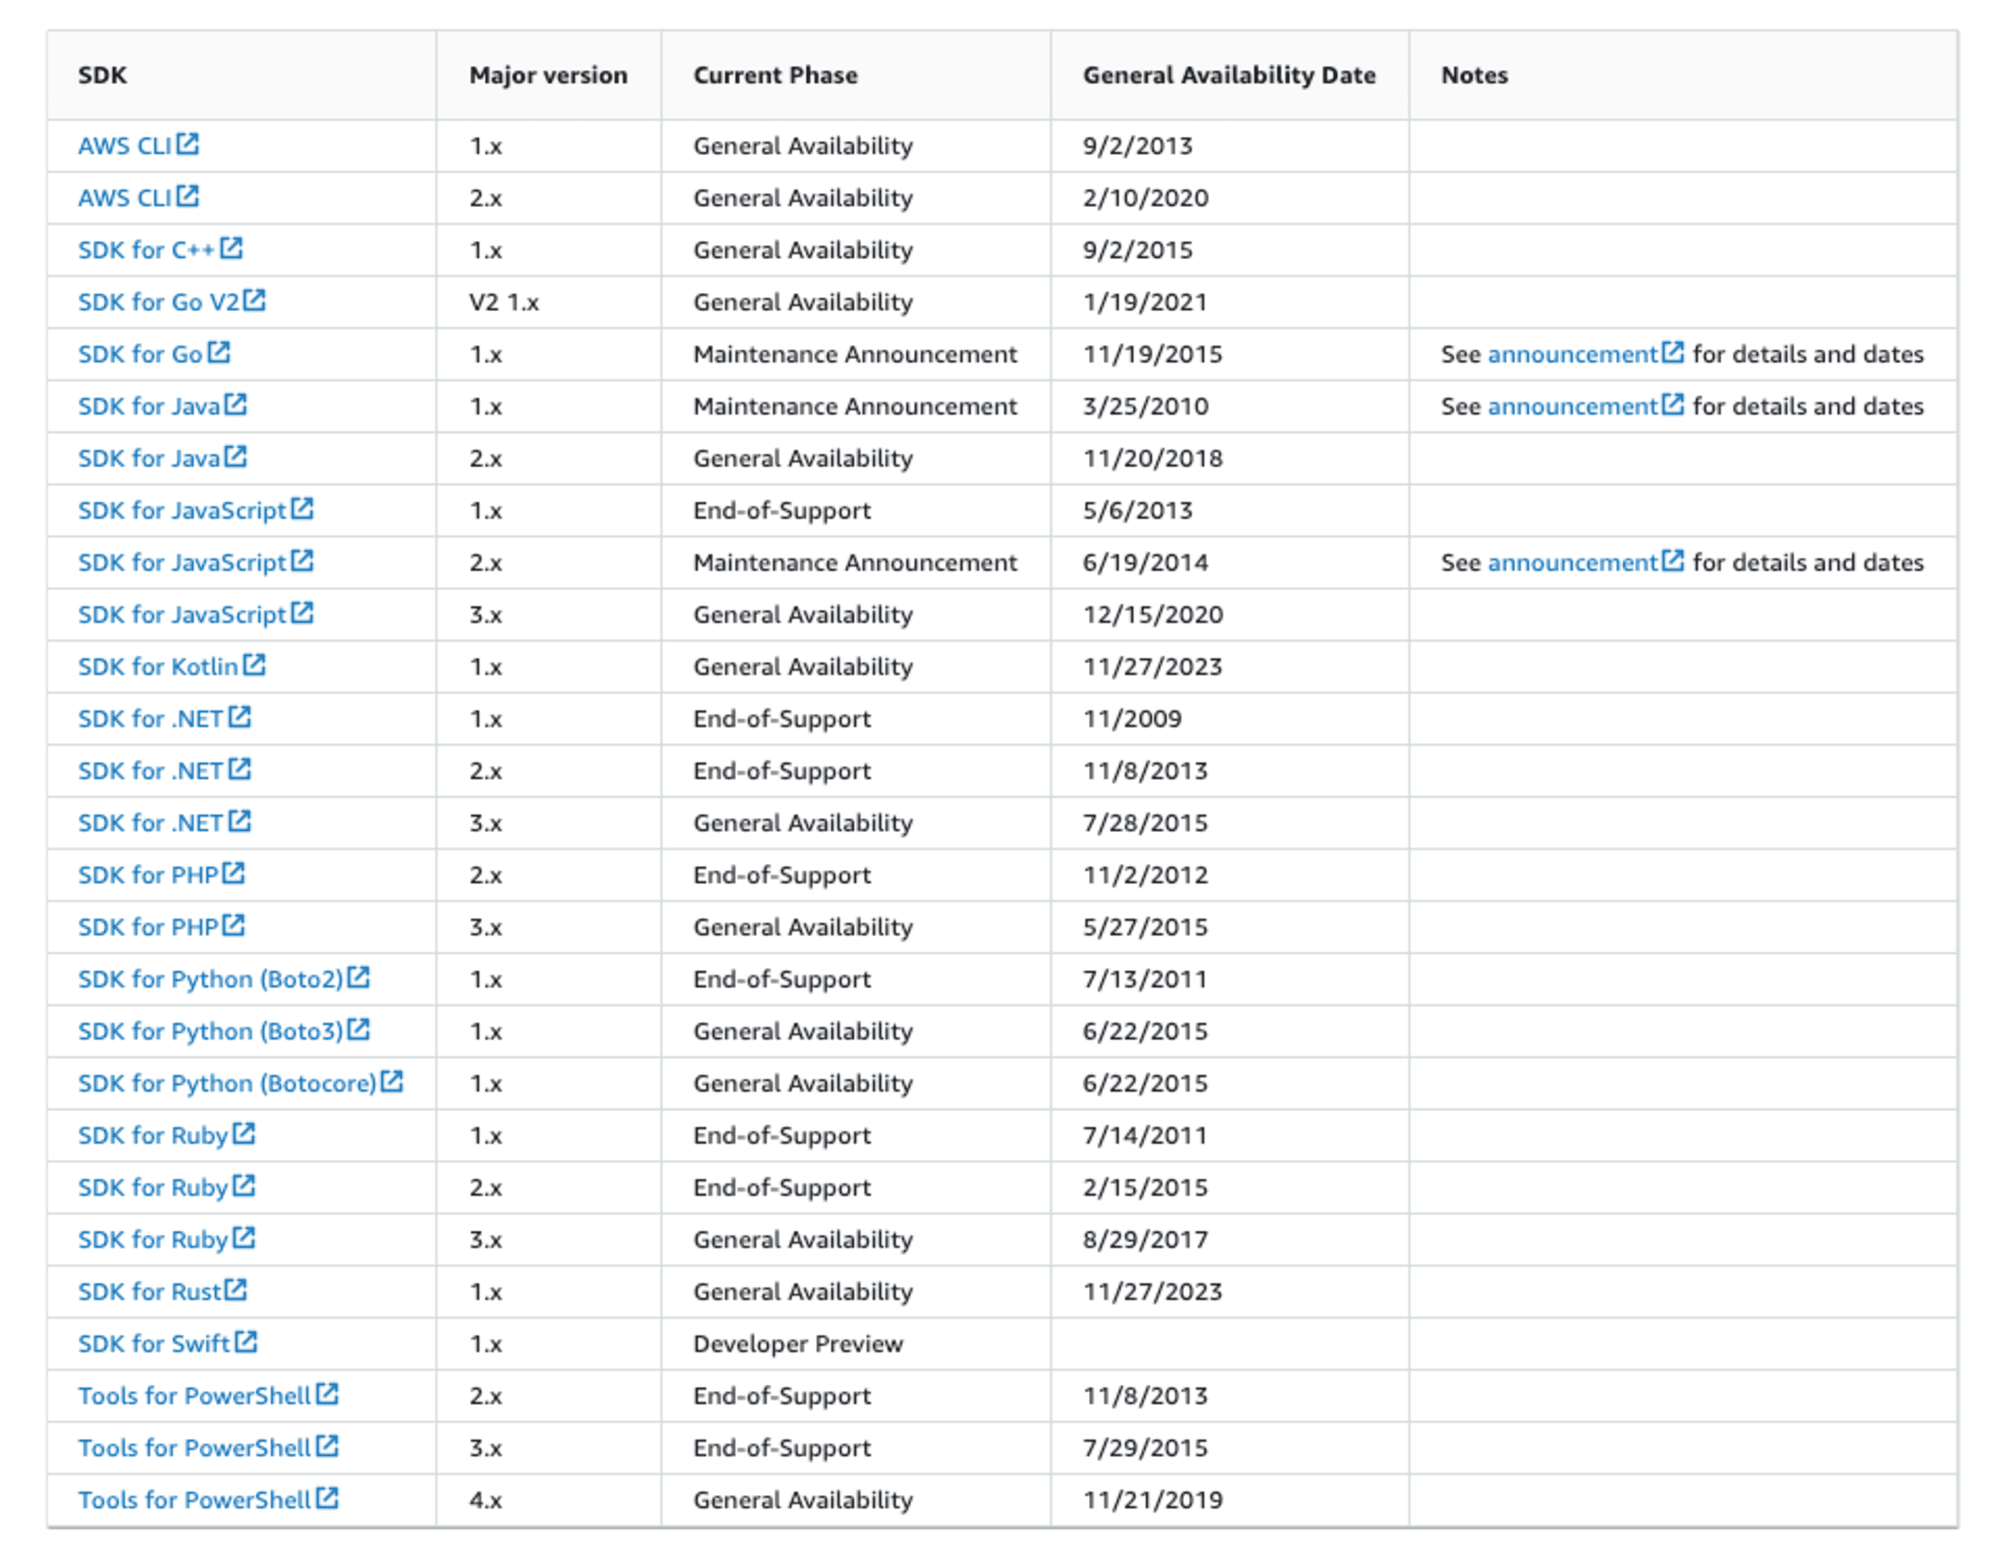Select the date 6/19/2014
2000x1550 pixels.
(x=1146, y=562)
